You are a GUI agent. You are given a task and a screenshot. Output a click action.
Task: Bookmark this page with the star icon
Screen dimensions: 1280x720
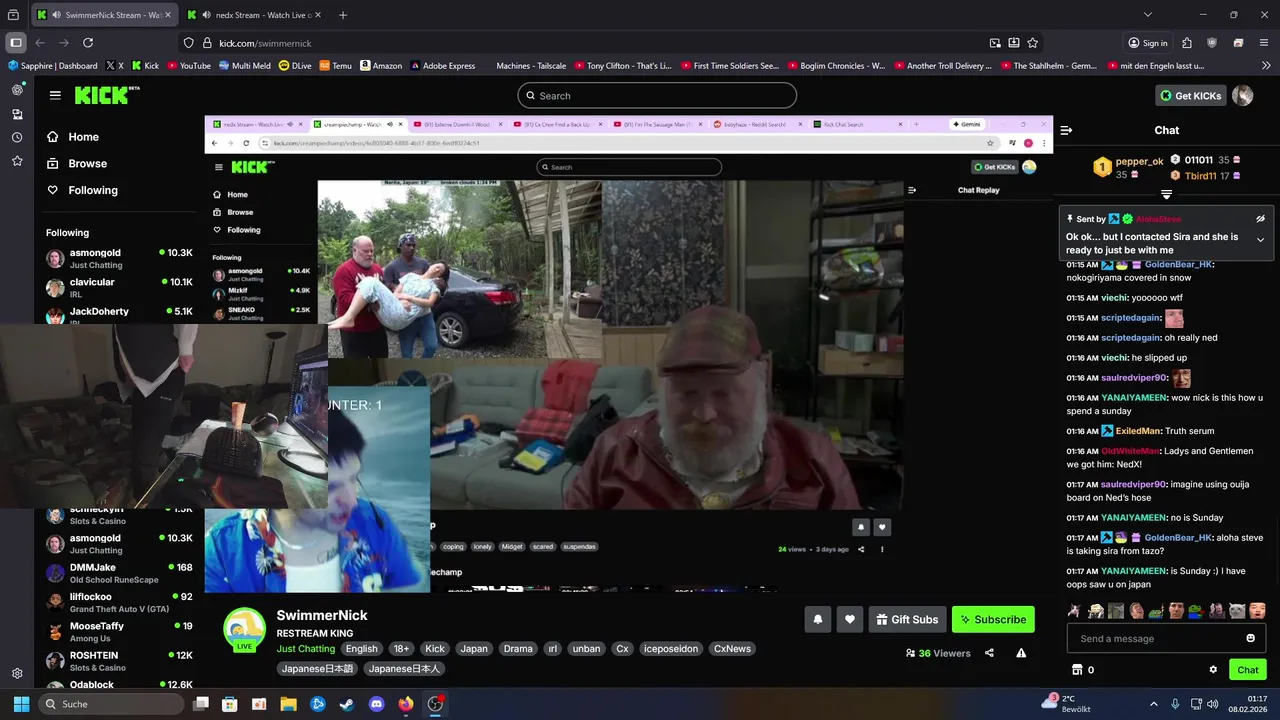point(1033,43)
